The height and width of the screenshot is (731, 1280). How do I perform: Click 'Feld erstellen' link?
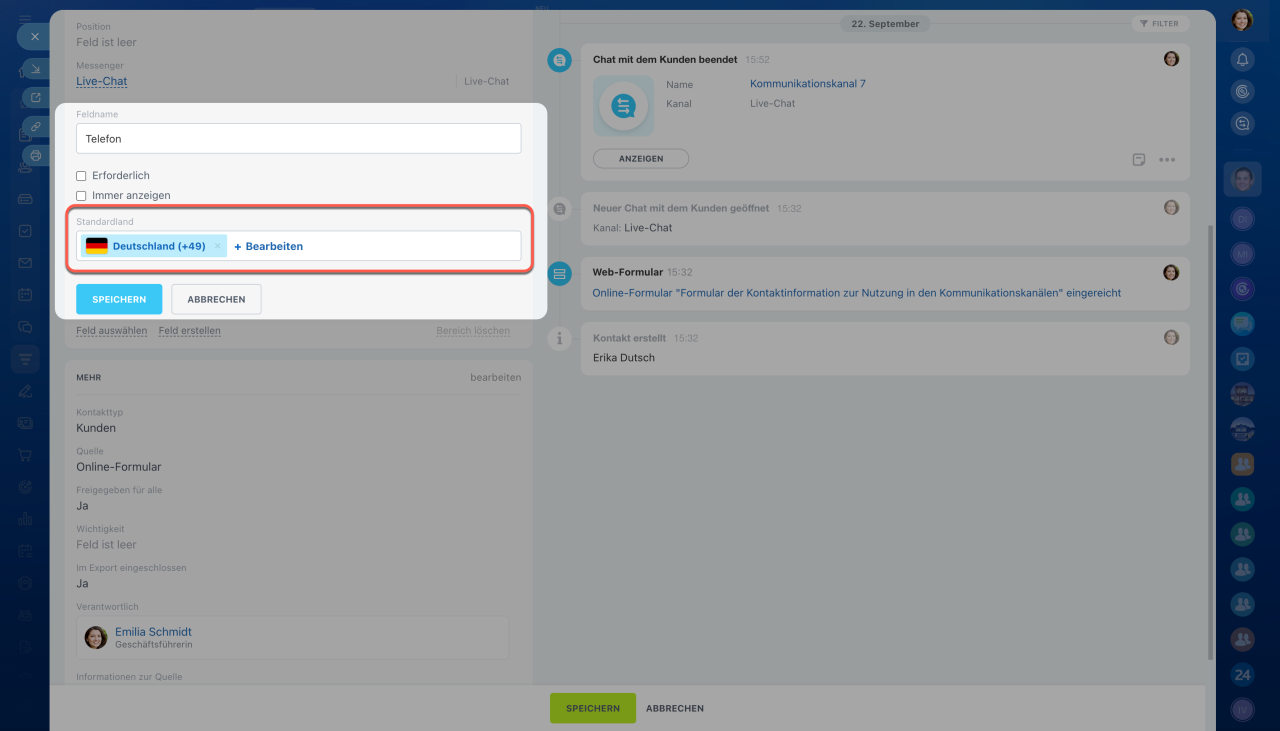(190, 331)
